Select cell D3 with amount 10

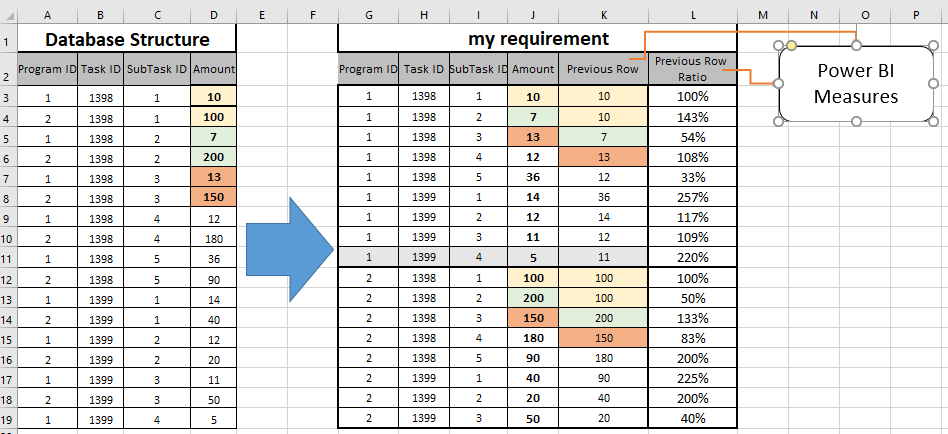tap(213, 96)
